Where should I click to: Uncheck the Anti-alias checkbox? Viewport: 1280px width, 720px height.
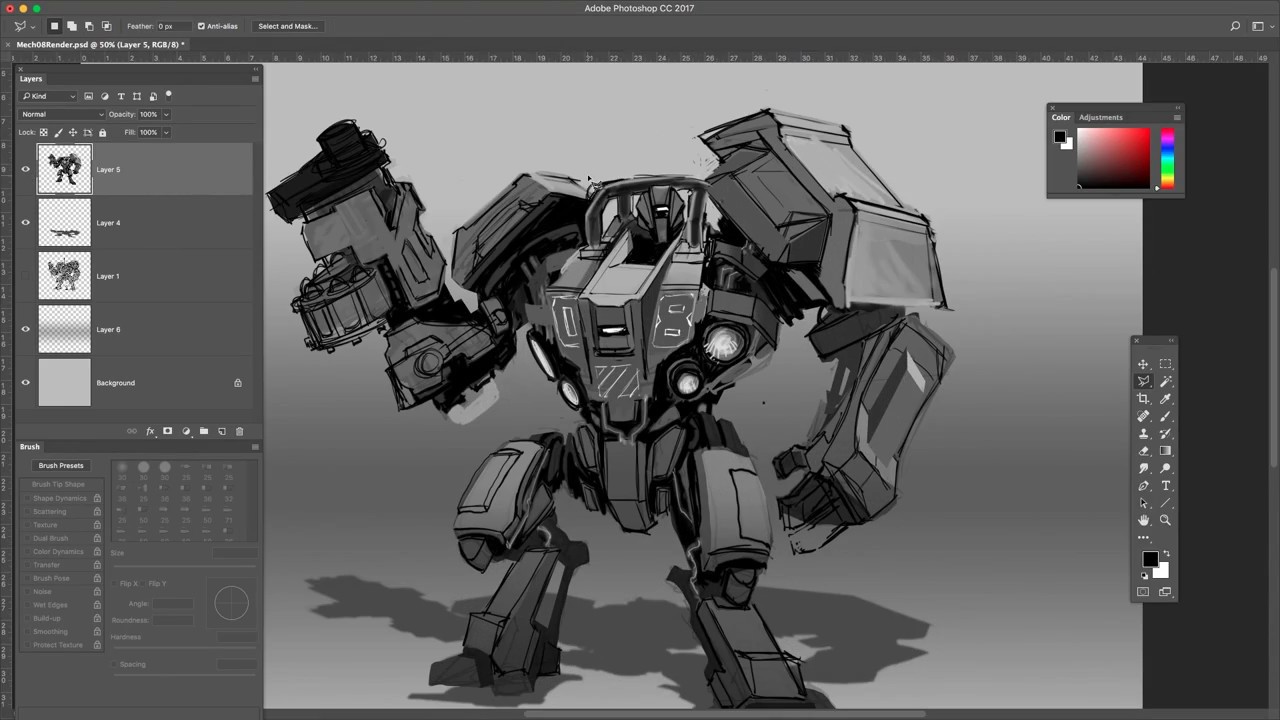click(201, 26)
